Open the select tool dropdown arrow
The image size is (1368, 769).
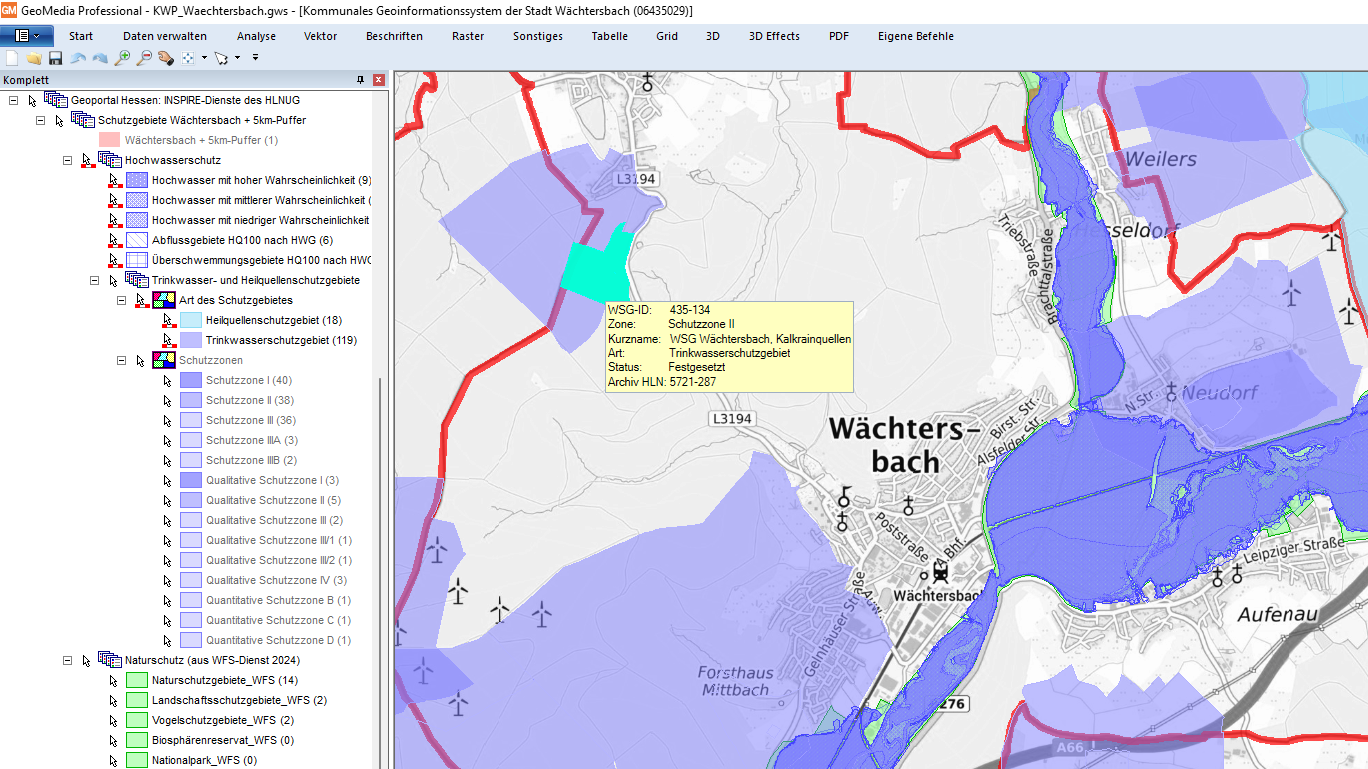point(237,58)
